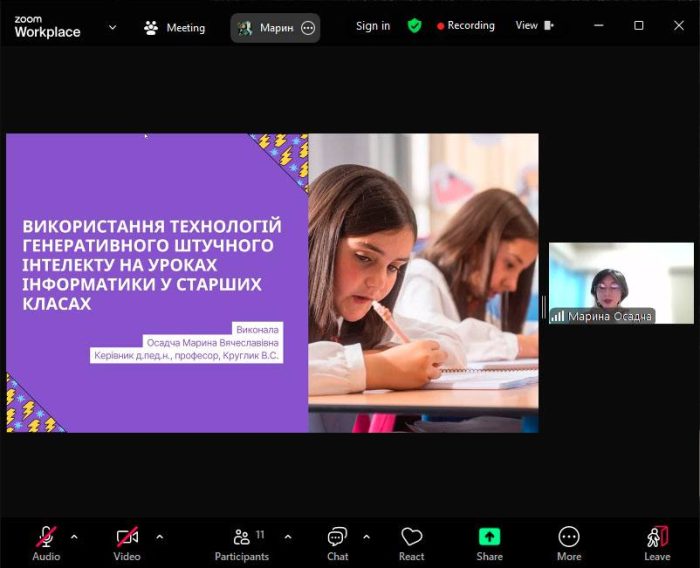This screenshot has width=700, height=568.
Task: Start camera using the Video button
Action: (127, 540)
